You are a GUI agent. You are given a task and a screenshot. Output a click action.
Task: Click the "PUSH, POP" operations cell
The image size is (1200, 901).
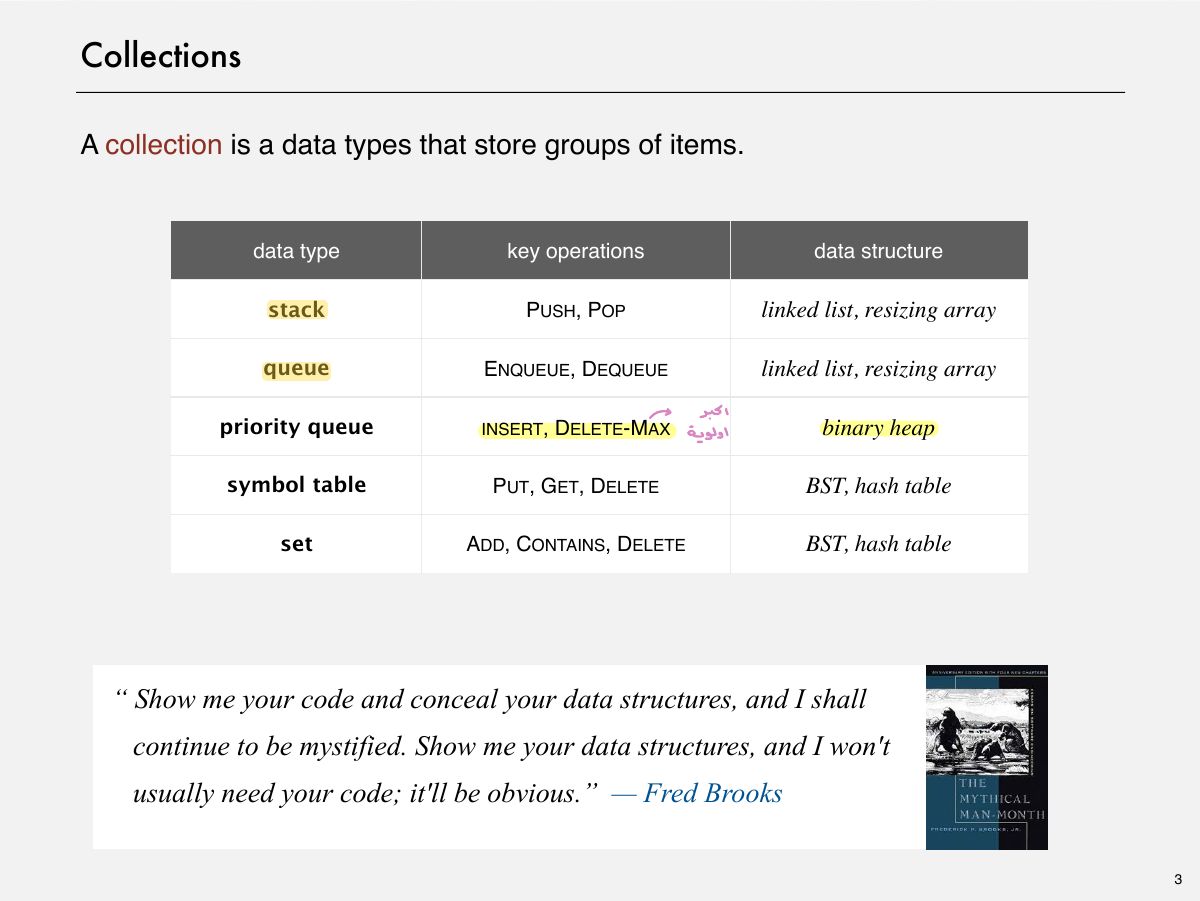(x=576, y=310)
